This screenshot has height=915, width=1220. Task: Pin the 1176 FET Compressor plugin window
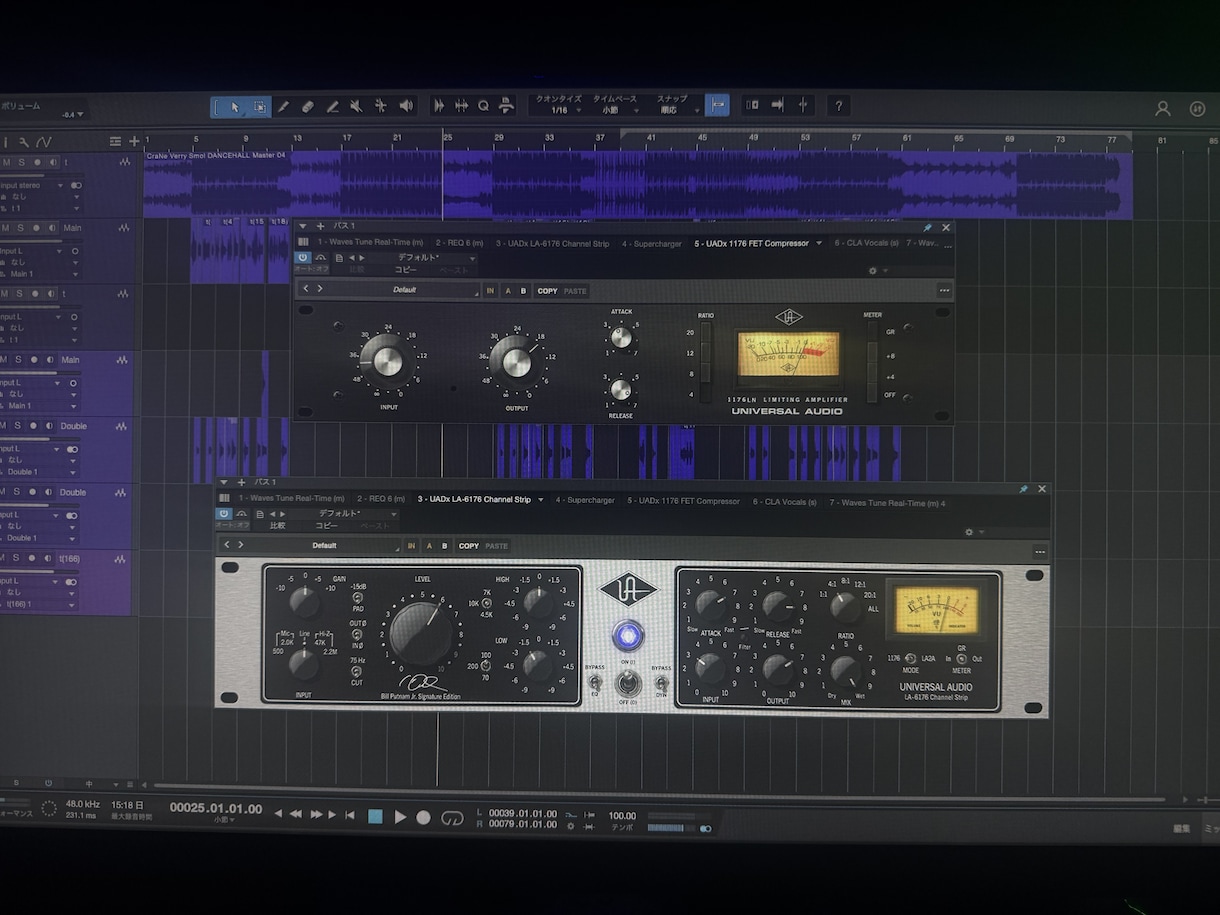(927, 227)
